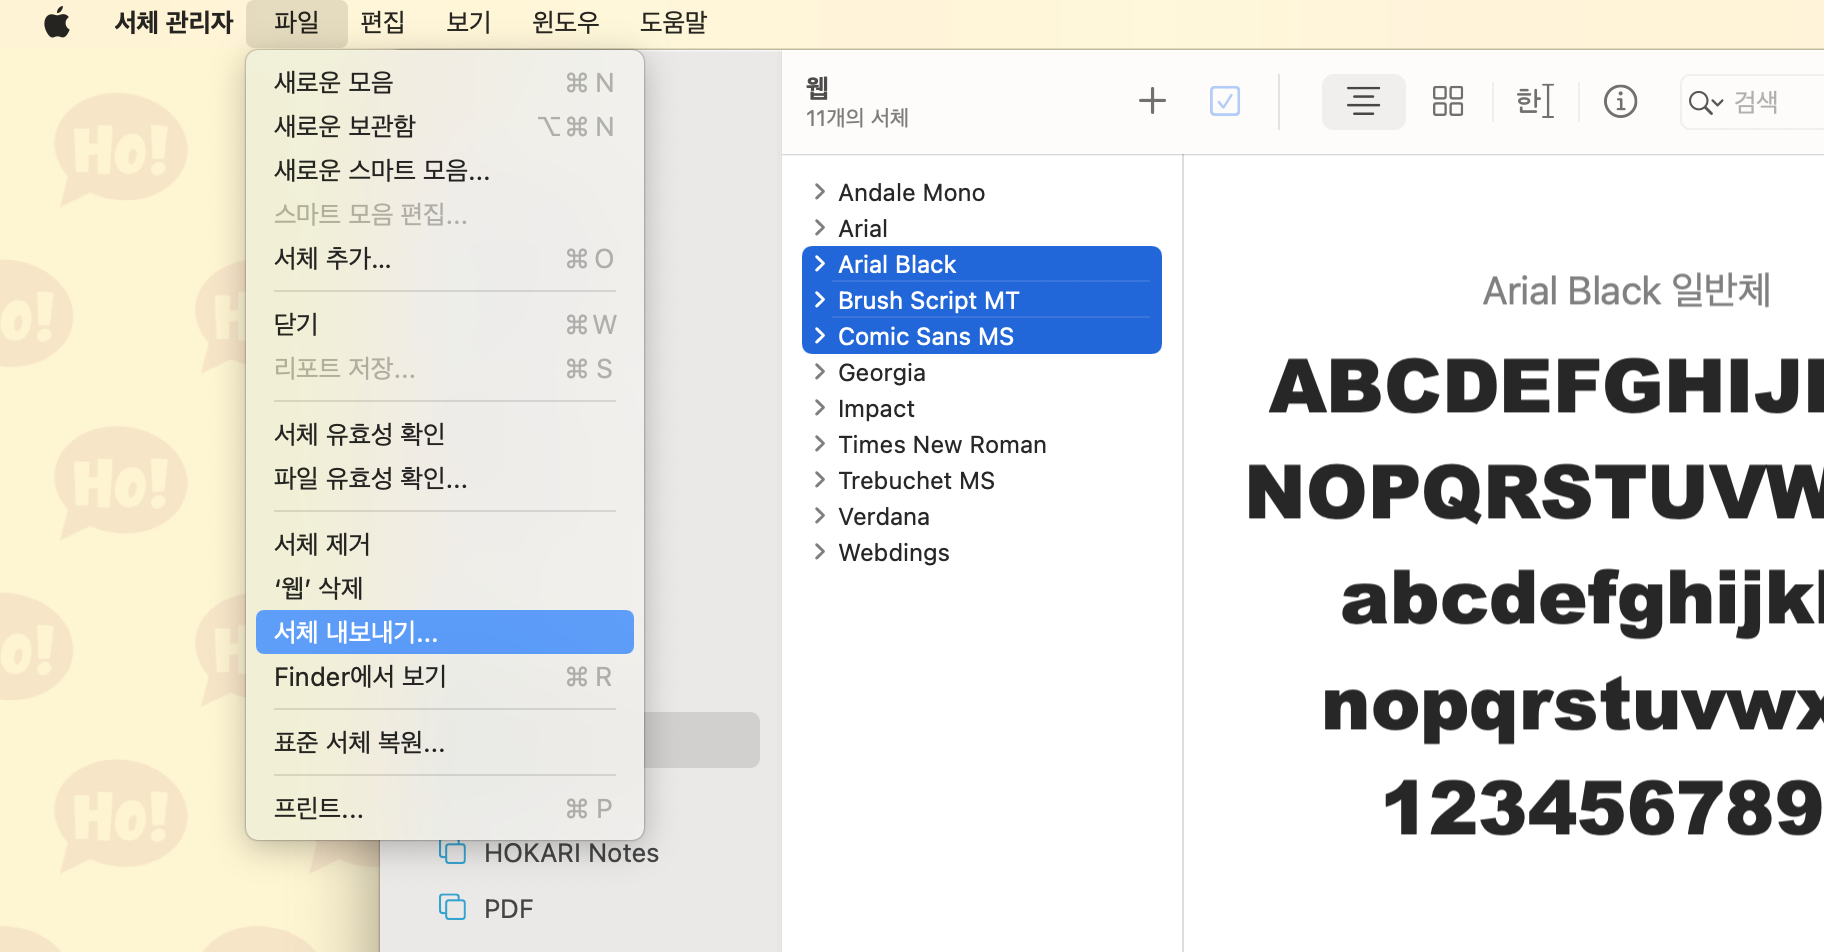Open the font info icon
The image size is (1824, 952).
coord(1620,101)
